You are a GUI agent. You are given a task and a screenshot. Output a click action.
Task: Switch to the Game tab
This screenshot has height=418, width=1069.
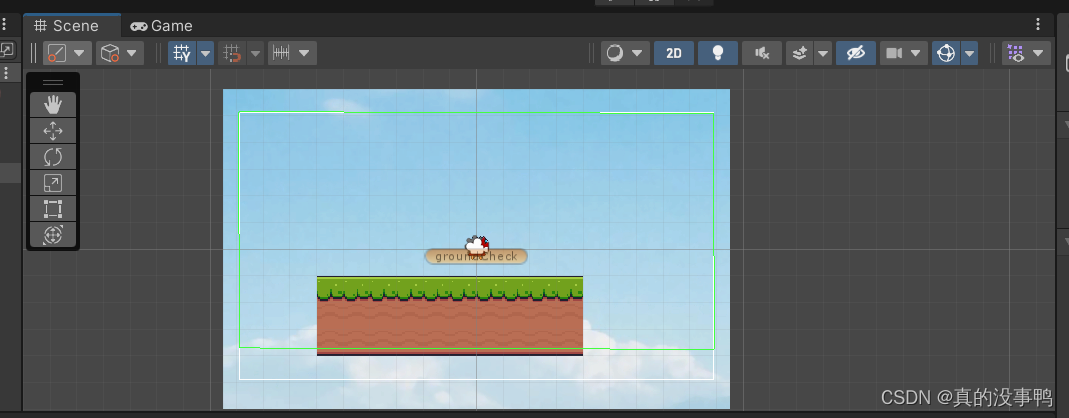click(x=162, y=26)
